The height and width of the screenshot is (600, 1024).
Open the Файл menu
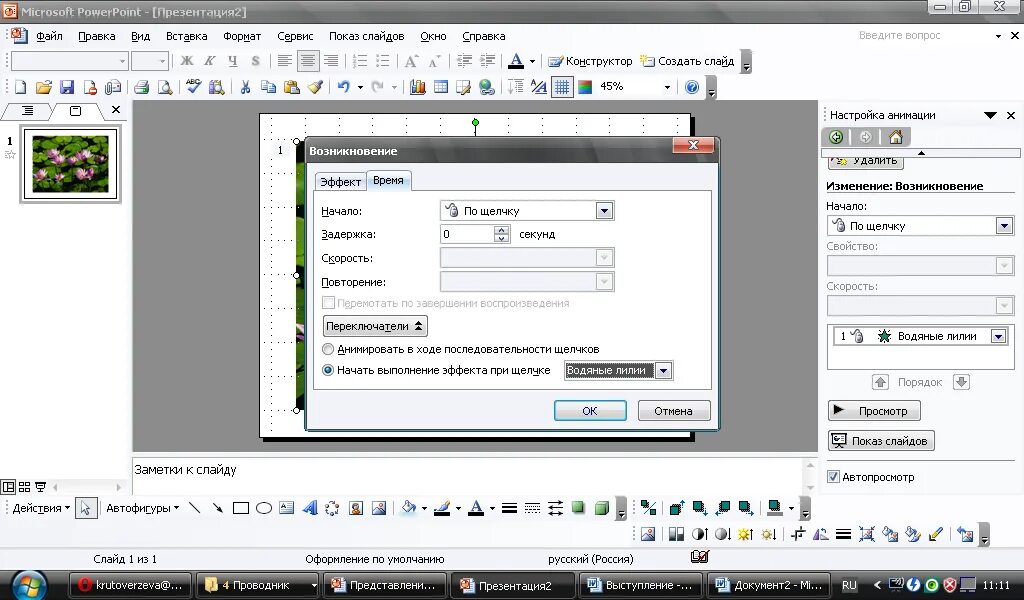(x=50, y=36)
